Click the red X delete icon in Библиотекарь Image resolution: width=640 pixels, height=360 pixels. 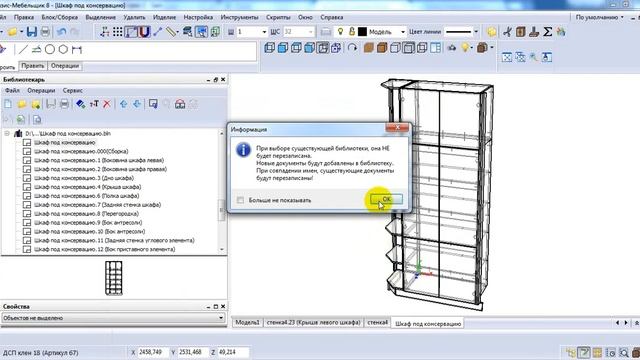[107, 104]
